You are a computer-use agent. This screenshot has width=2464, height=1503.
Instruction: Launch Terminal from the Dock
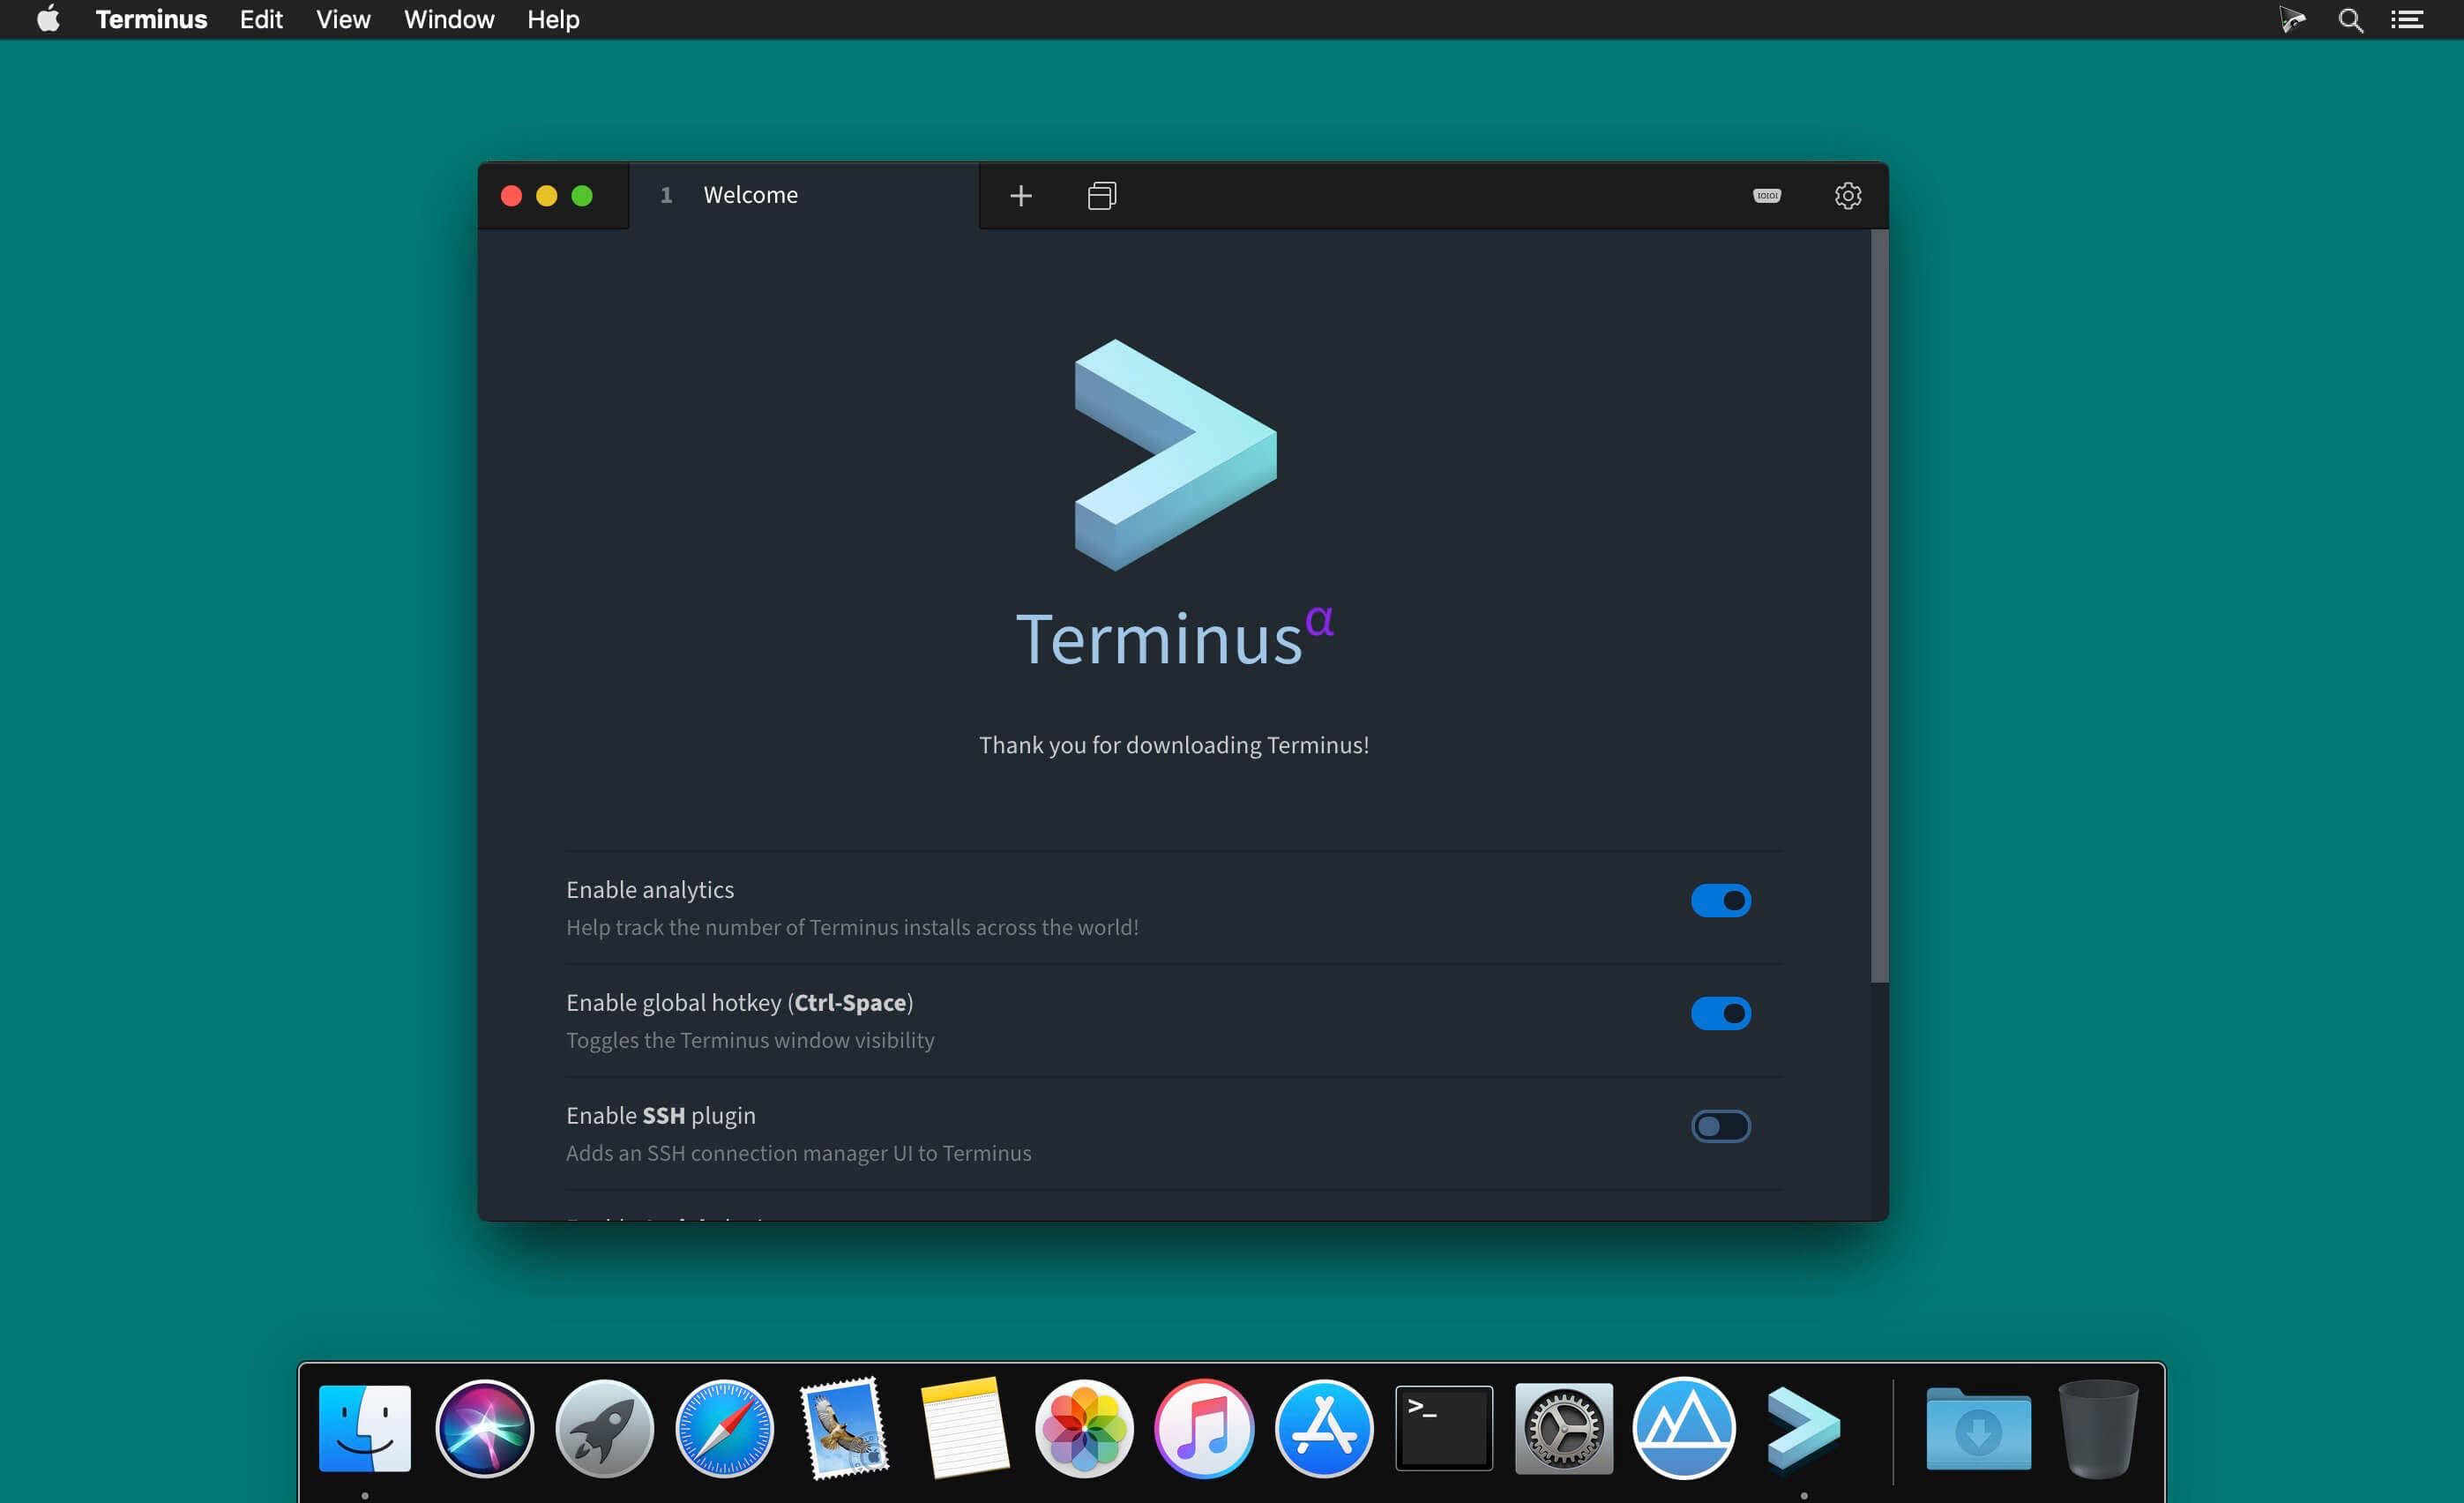tap(1443, 1428)
